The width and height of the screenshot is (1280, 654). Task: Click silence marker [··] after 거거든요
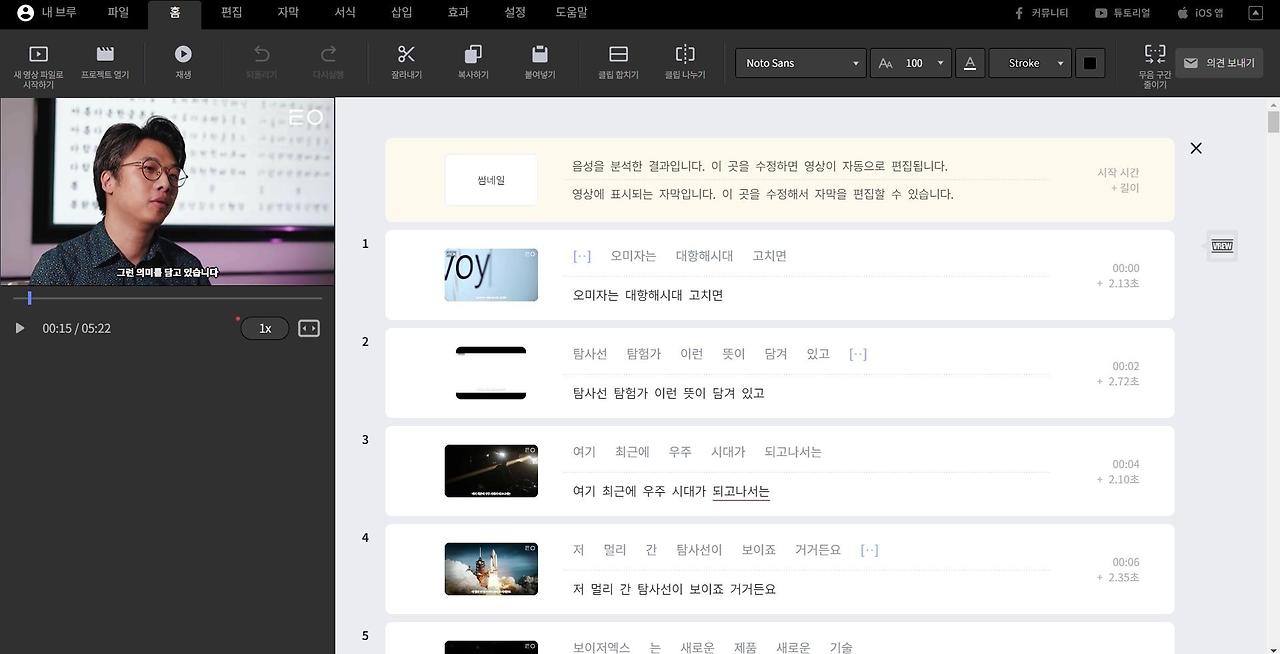tap(869, 550)
